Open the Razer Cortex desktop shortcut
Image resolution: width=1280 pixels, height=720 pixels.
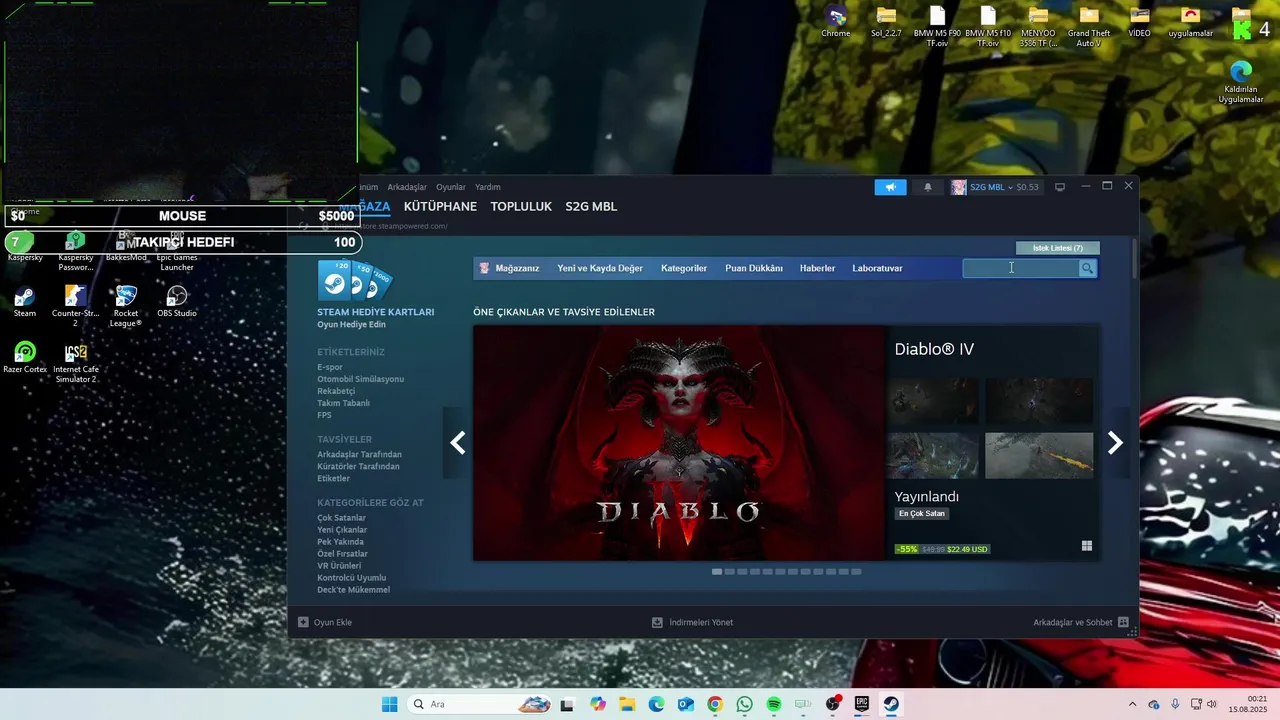point(25,358)
